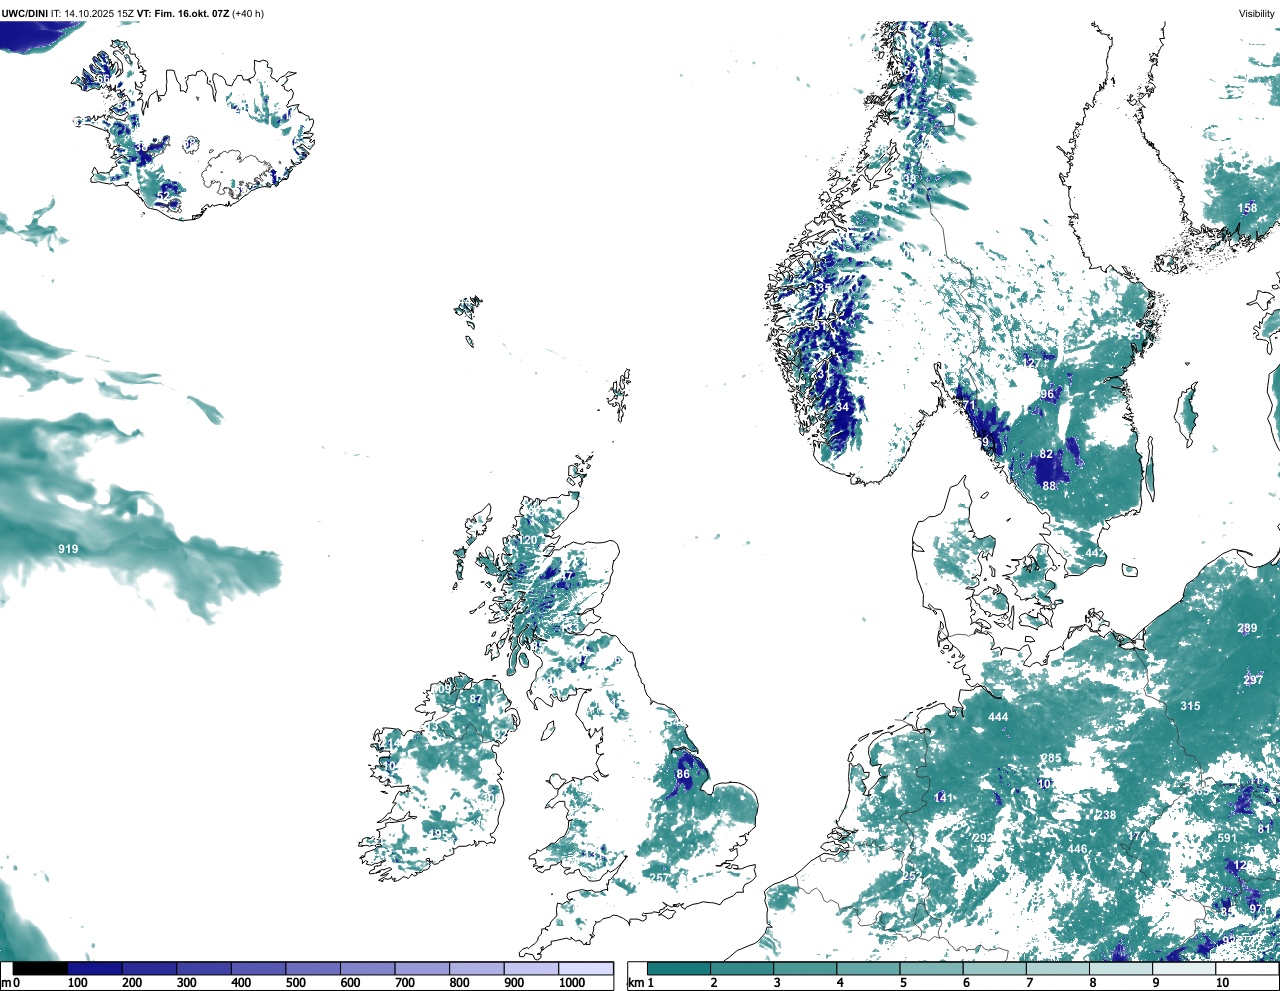Click the Visibility title label

pyautogui.click(x=1257, y=14)
